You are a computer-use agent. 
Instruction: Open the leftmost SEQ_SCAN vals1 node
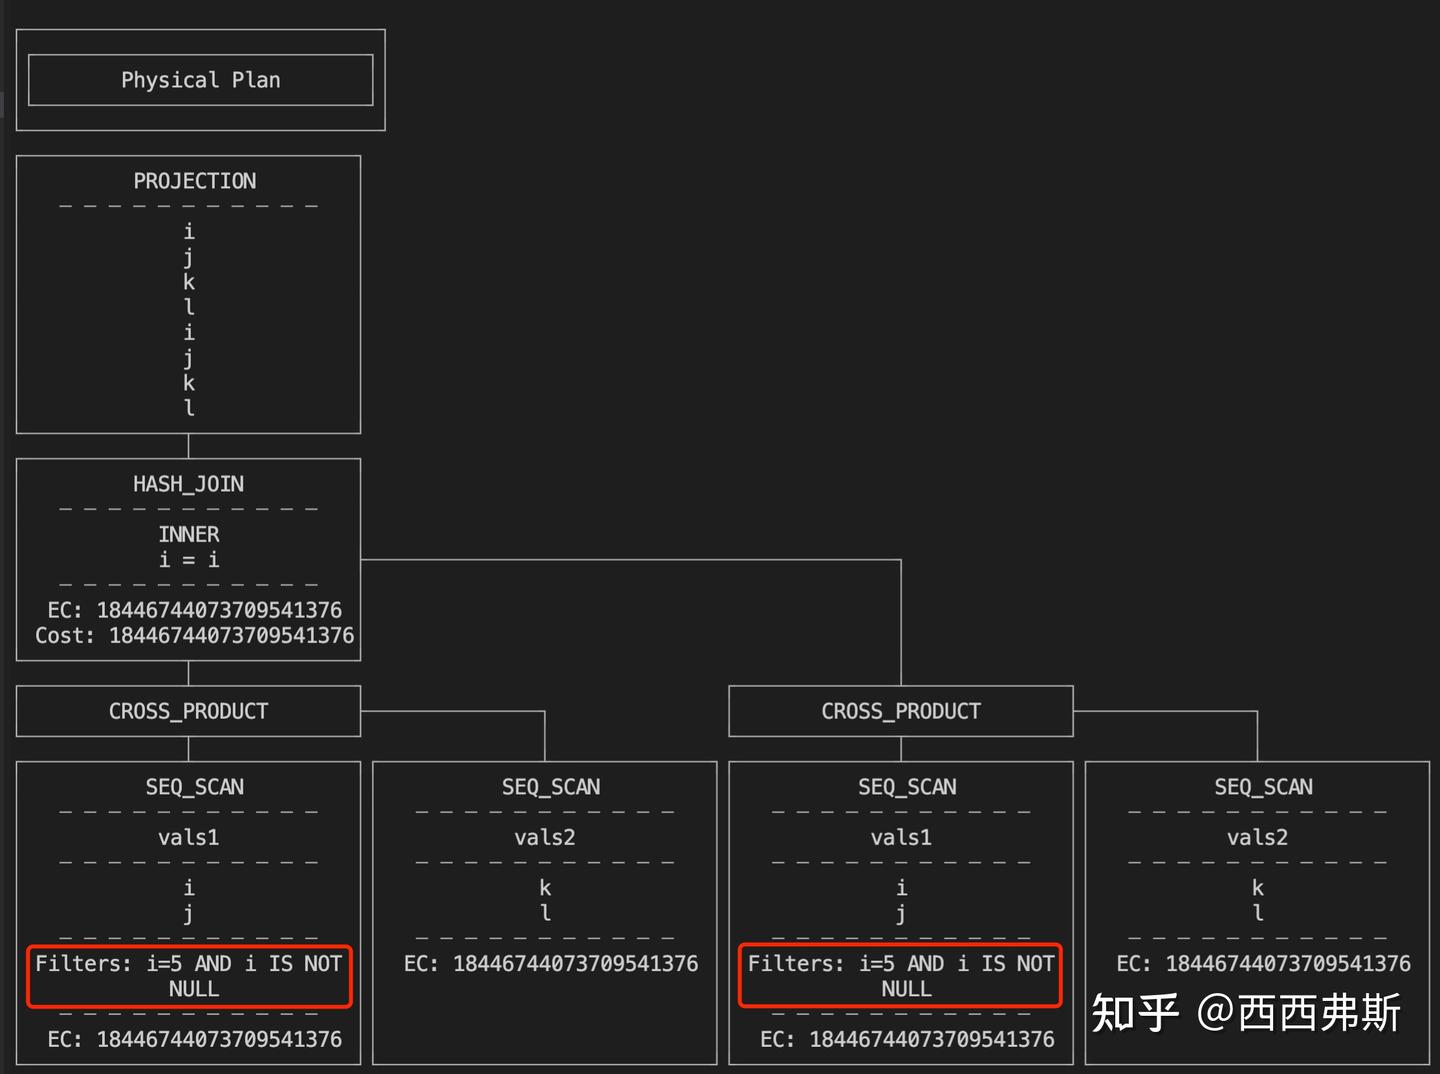point(194,787)
